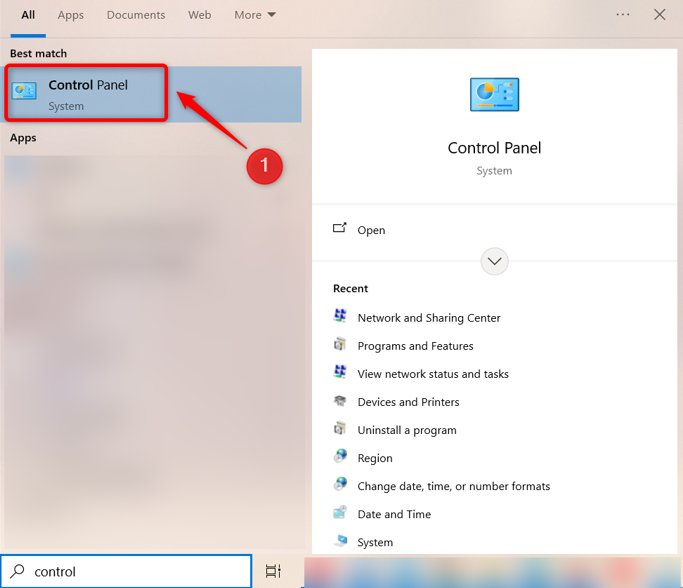Expand the More dropdown
The width and height of the screenshot is (683, 588).
pyautogui.click(x=255, y=15)
